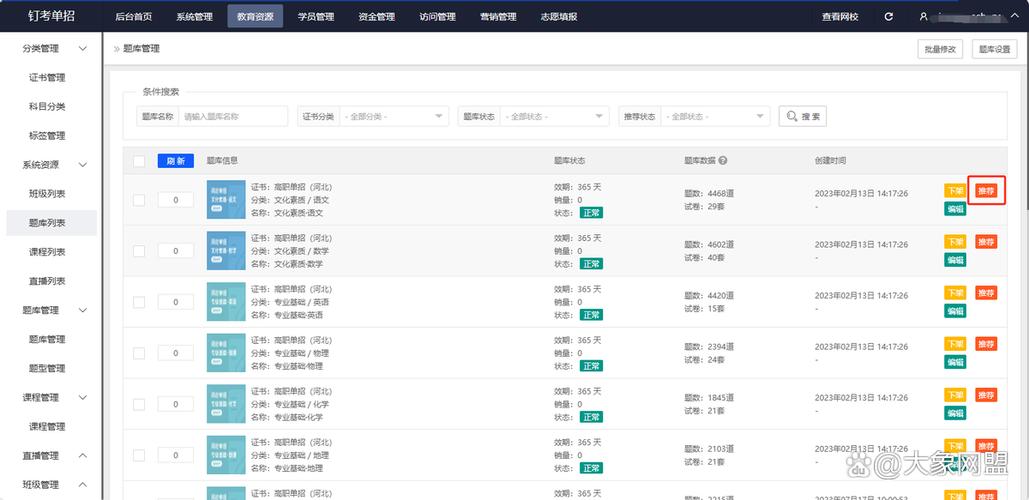1029x500 pixels.
Task: Open 证书管理 in the sidebar
Action: pyautogui.click(x=47, y=77)
